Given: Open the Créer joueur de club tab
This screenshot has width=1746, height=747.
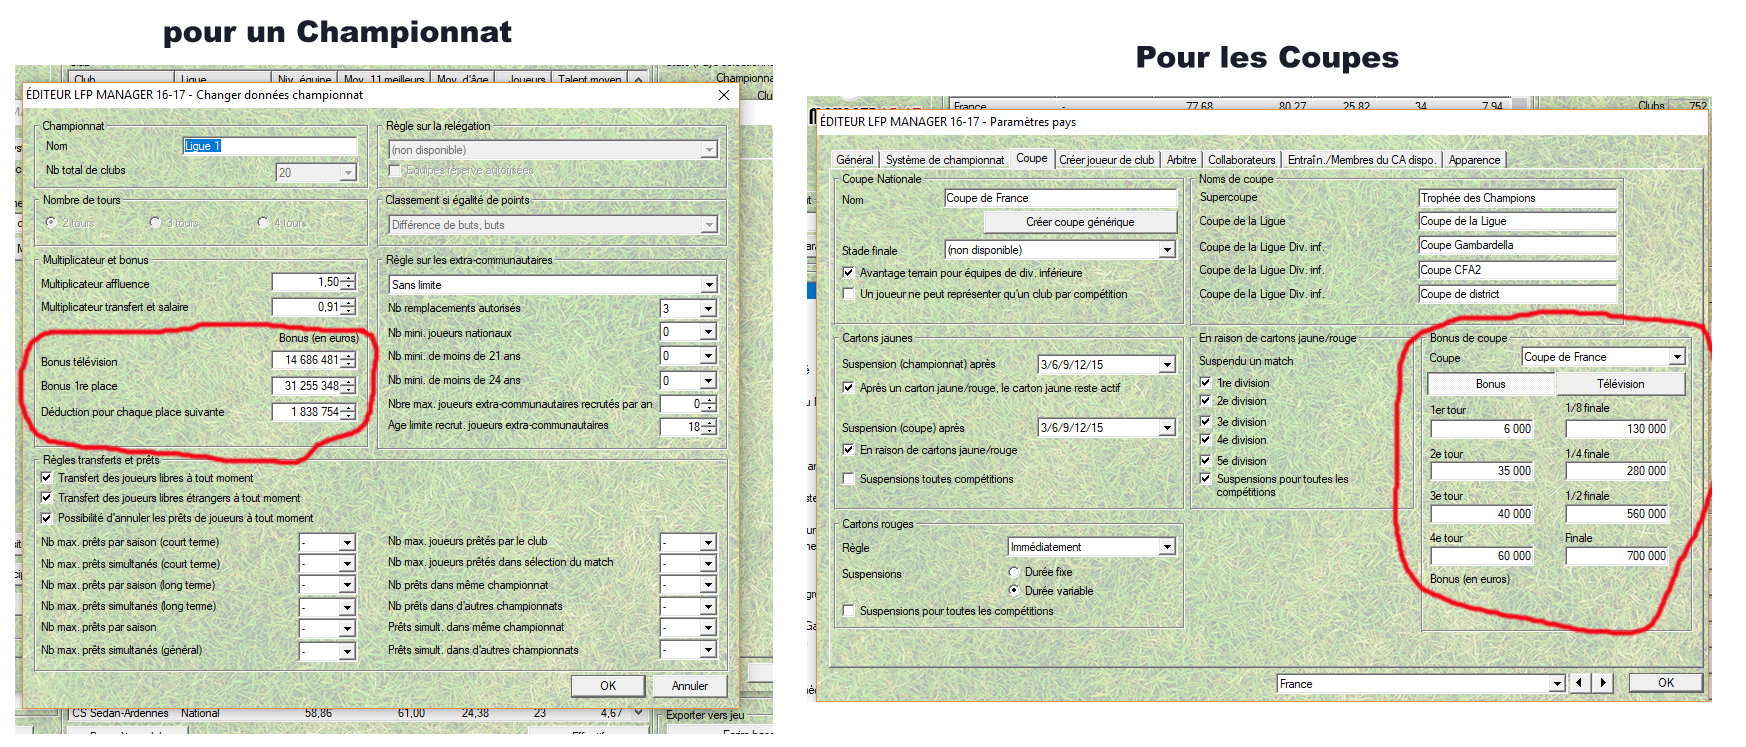Looking at the screenshot, I should click(1107, 160).
